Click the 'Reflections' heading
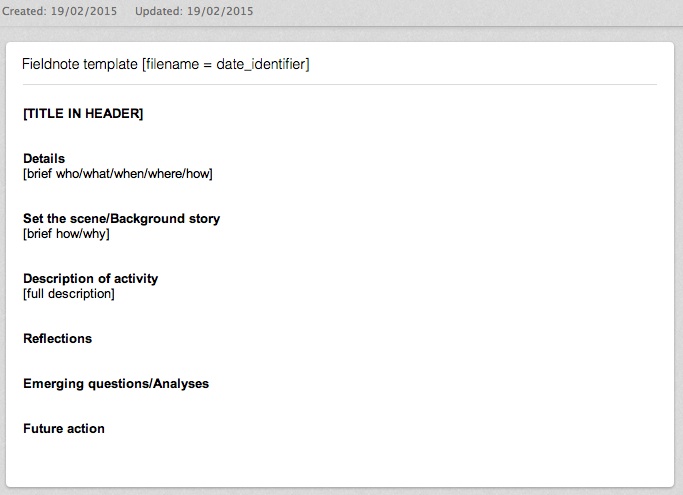683x495 pixels. 57,338
